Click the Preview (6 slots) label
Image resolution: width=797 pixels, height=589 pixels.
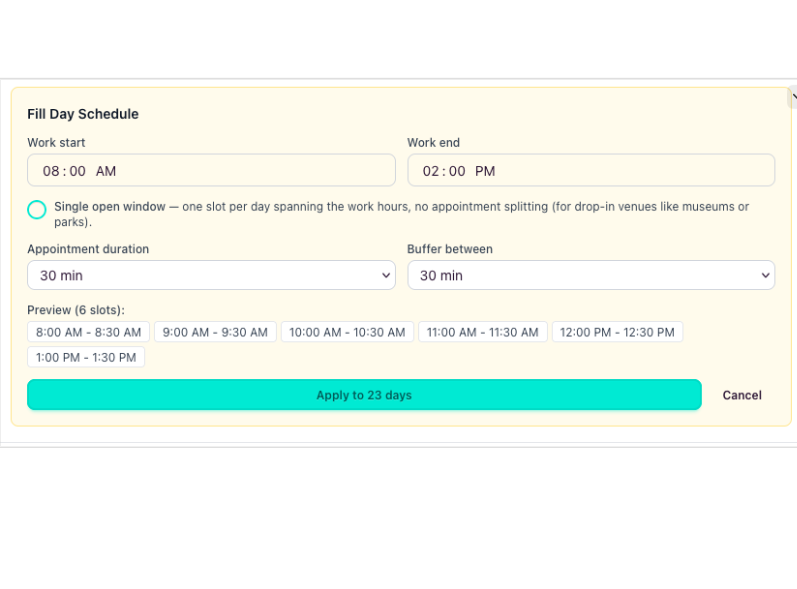pos(76,310)
